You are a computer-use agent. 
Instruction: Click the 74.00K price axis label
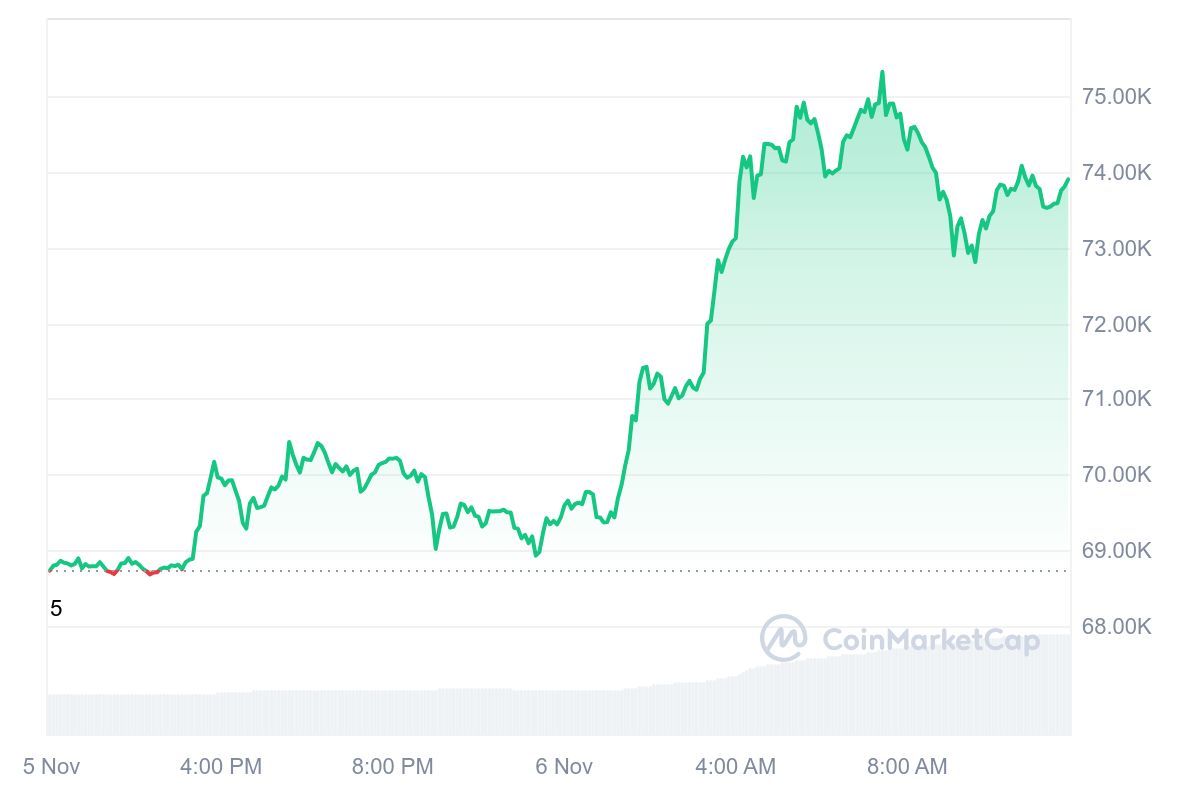[x=1118, y=173]
